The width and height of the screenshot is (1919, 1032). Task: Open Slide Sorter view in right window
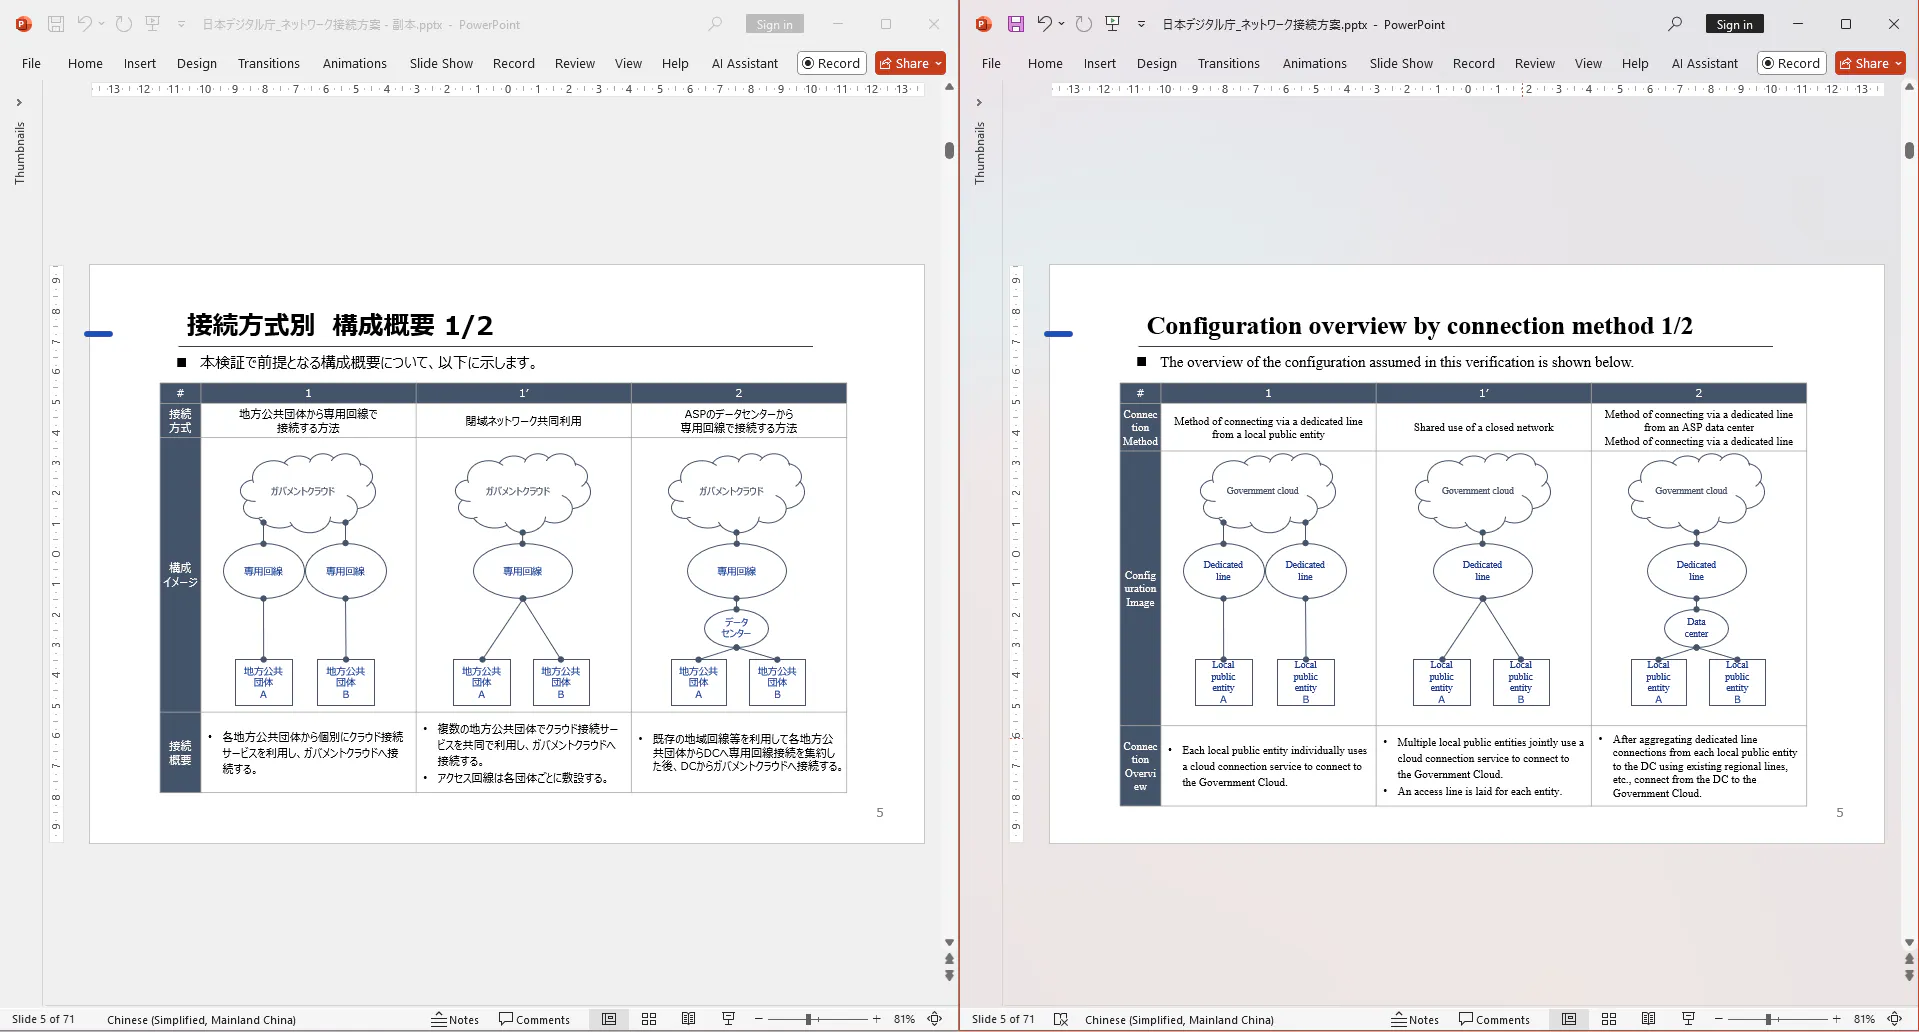[x=1609, y=1019]
